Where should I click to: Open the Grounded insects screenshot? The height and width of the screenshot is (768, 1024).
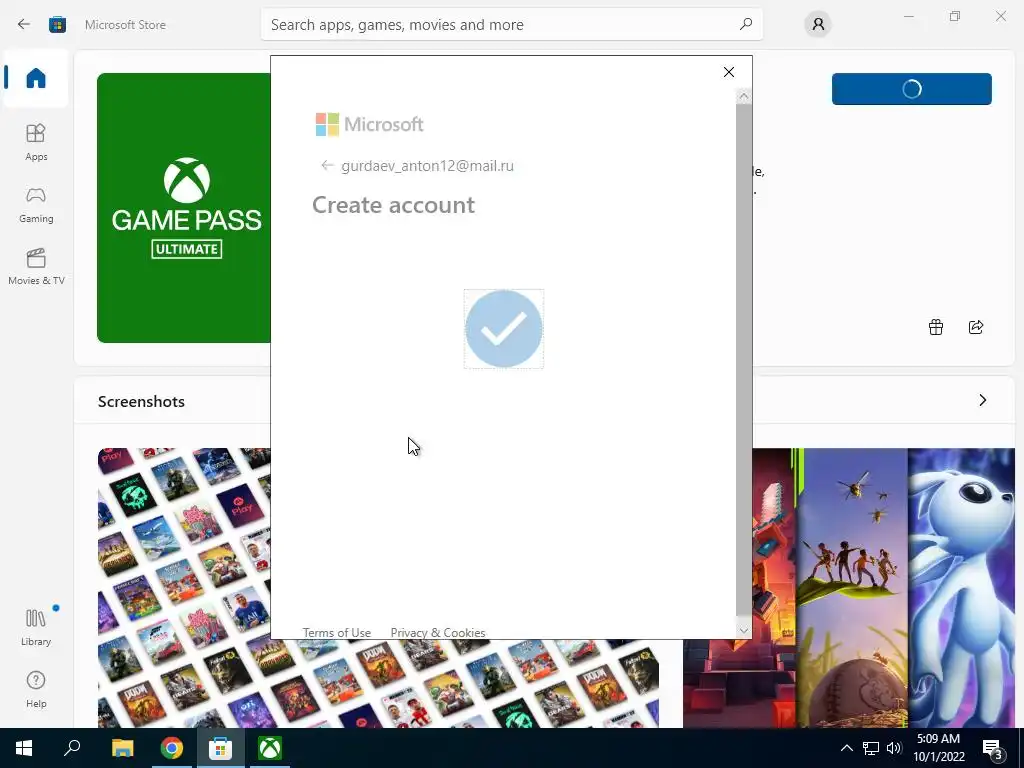coord(852,588)
